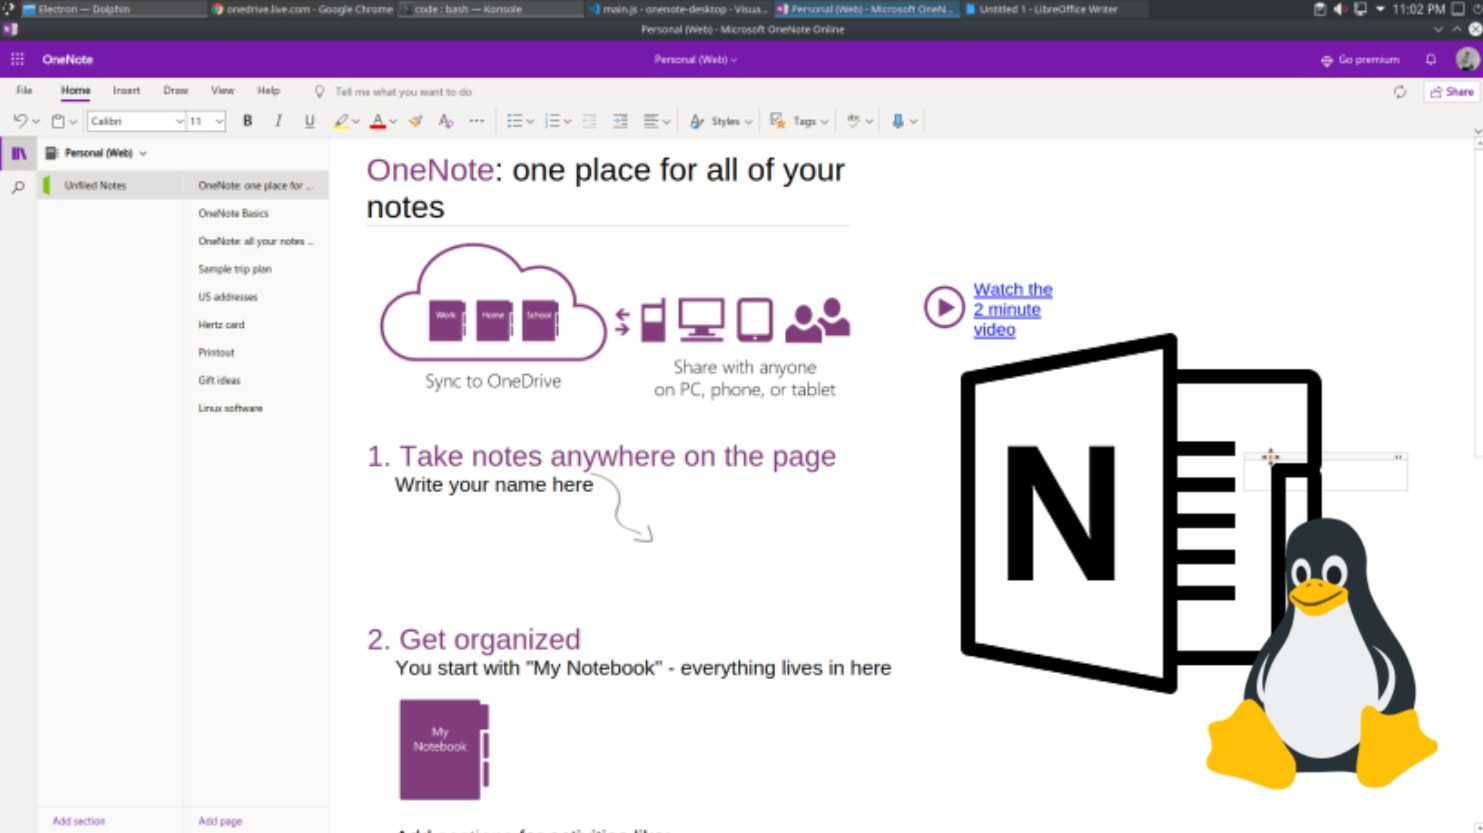Click the Format Painter icon
Screen dimensions: 1483x833
point(415,121)
